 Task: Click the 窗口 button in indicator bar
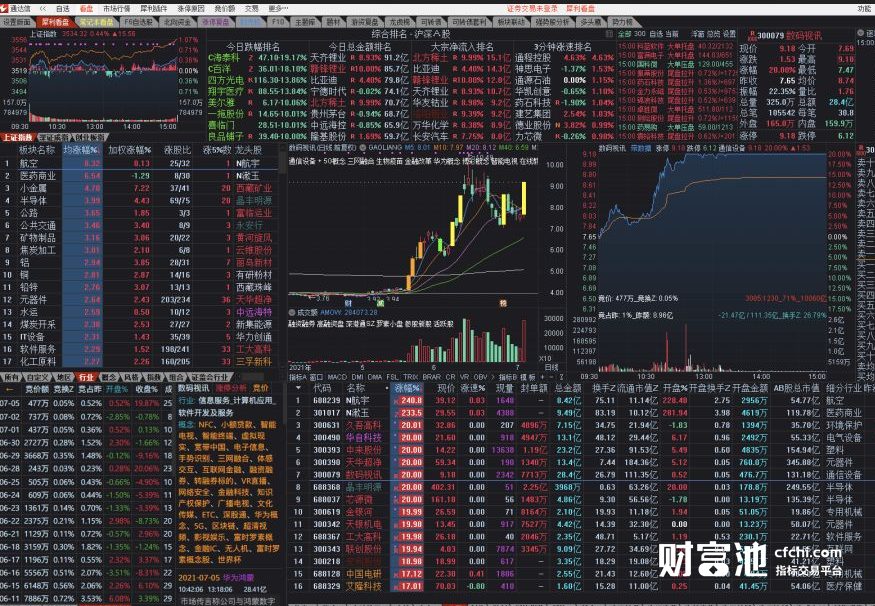316,377
